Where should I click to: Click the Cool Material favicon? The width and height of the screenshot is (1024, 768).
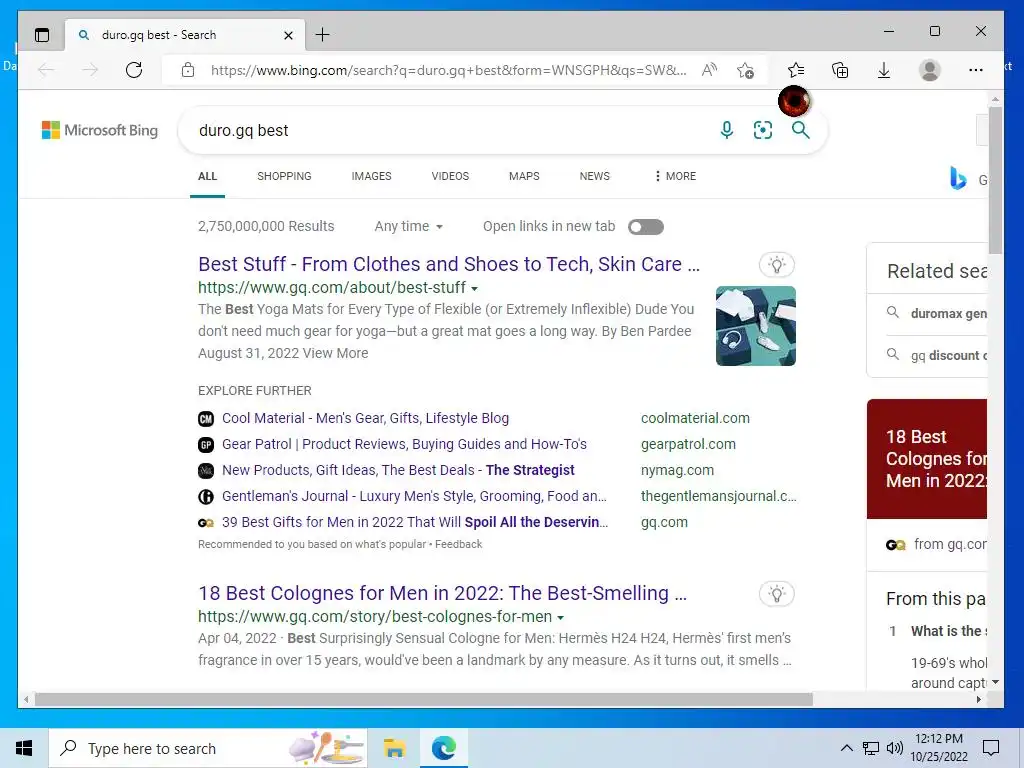tap(206, 419)
